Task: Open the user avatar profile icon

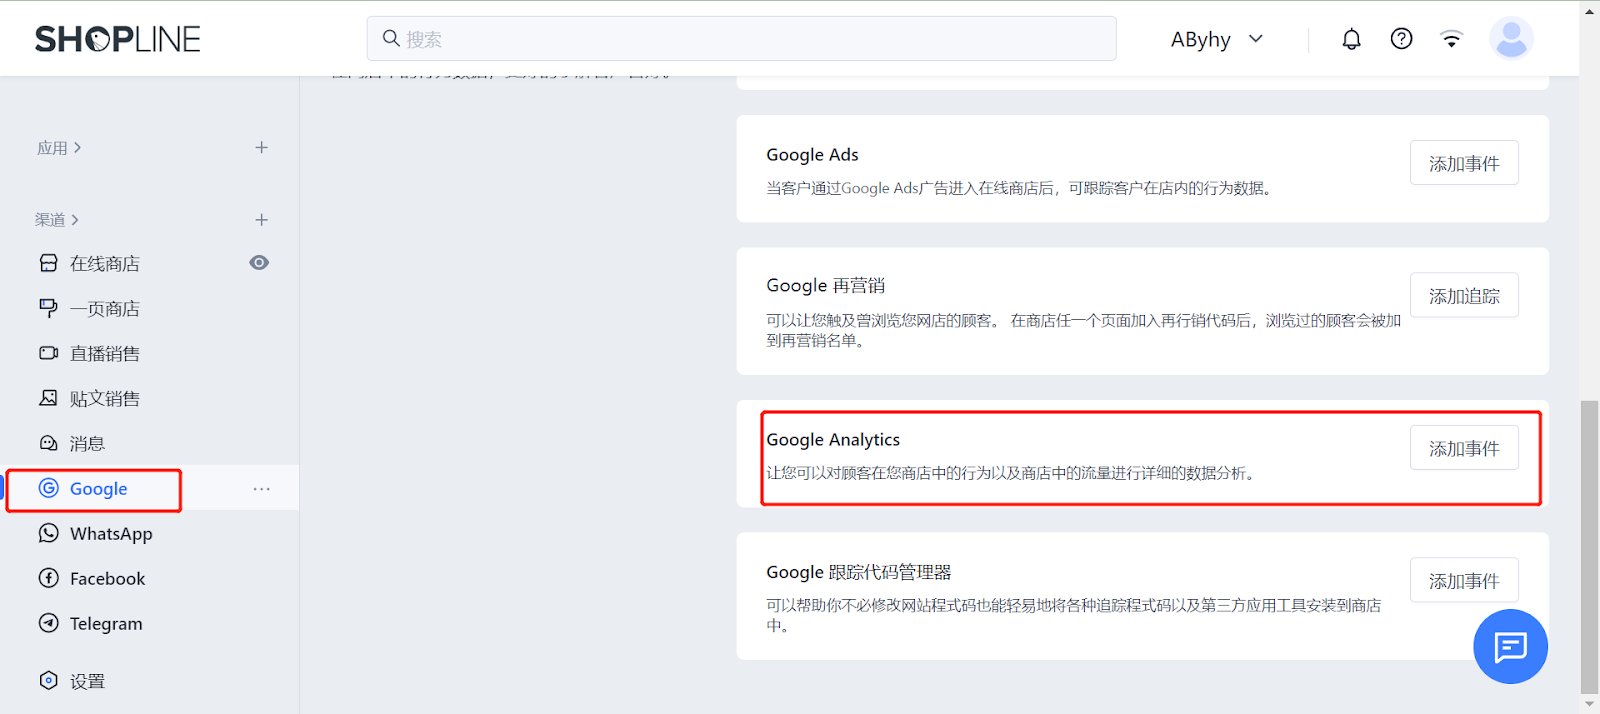Action: click(x=1510, y=39)
